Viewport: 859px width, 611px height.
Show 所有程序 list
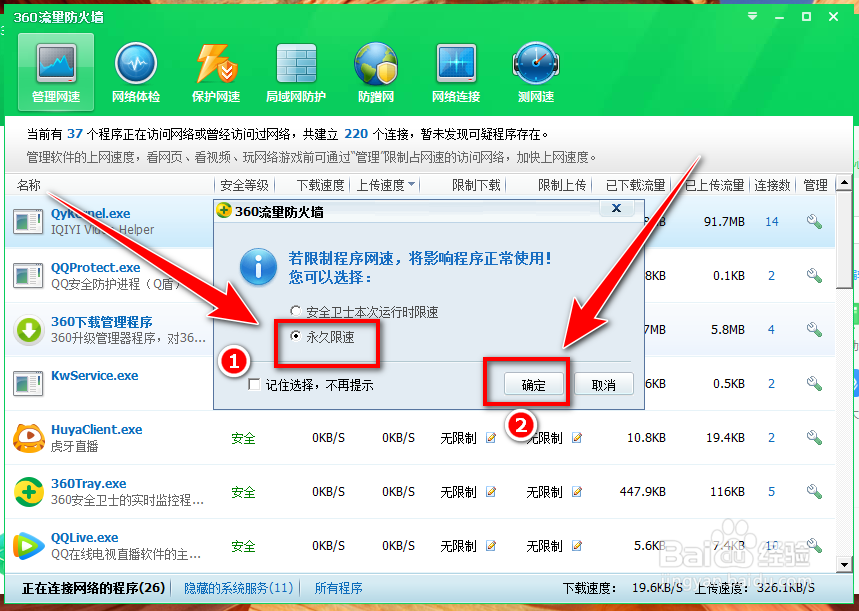coord(339,589)
